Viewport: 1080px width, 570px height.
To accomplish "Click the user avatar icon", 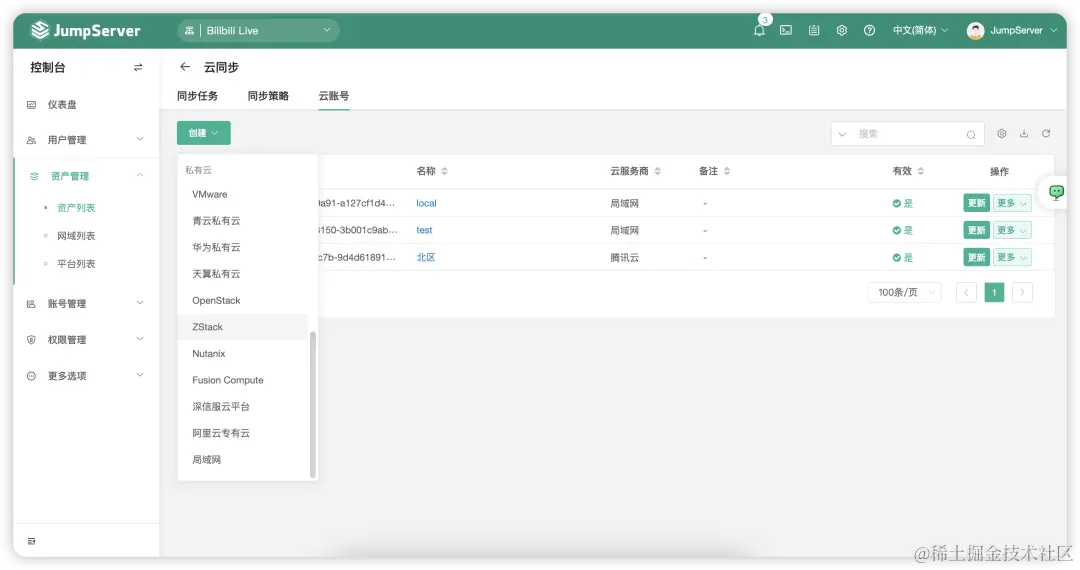I will point(975,30).
